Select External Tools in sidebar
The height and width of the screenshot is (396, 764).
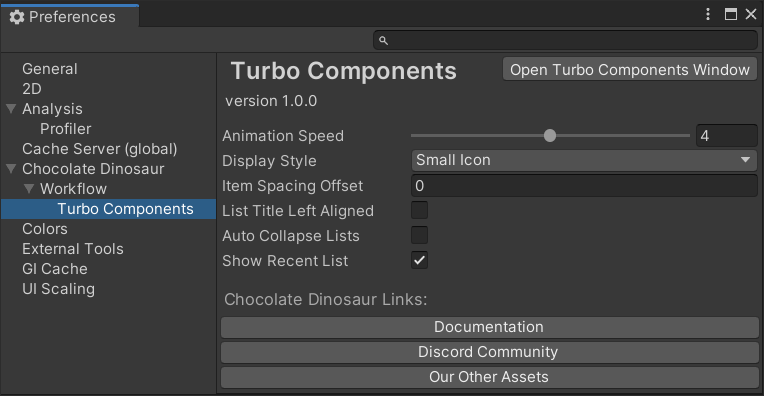click(x=73, y=248)
